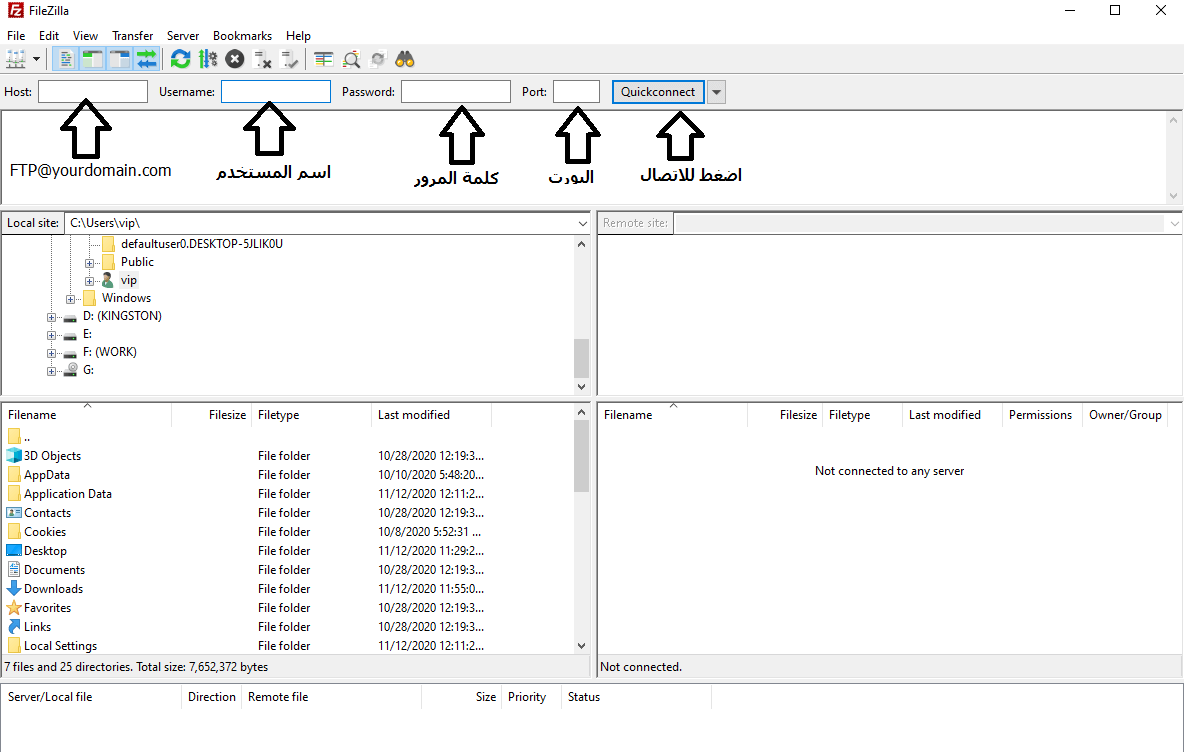
Task: Expand the Public folder node
Action: tap(89, 263)
